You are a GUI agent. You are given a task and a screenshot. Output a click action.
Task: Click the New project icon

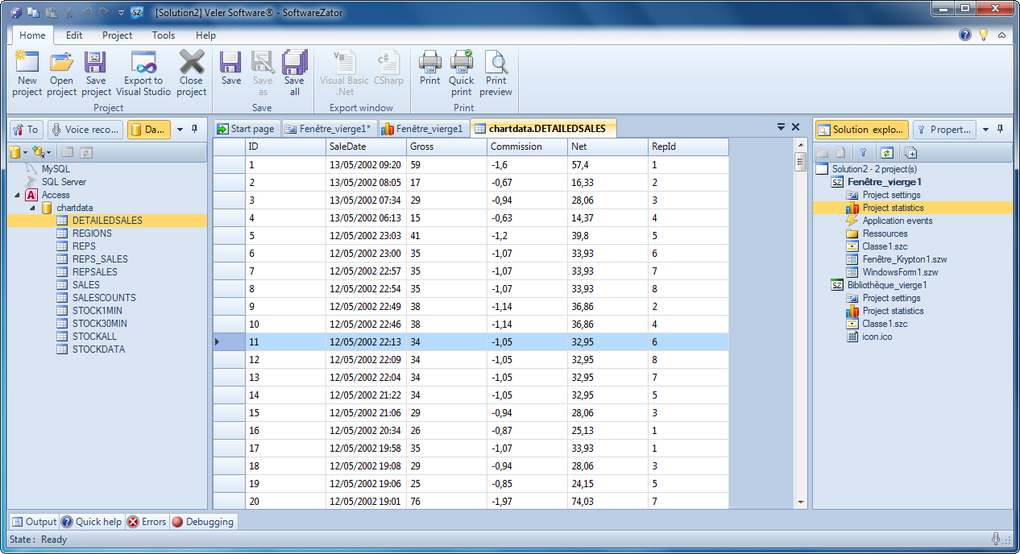27,73
